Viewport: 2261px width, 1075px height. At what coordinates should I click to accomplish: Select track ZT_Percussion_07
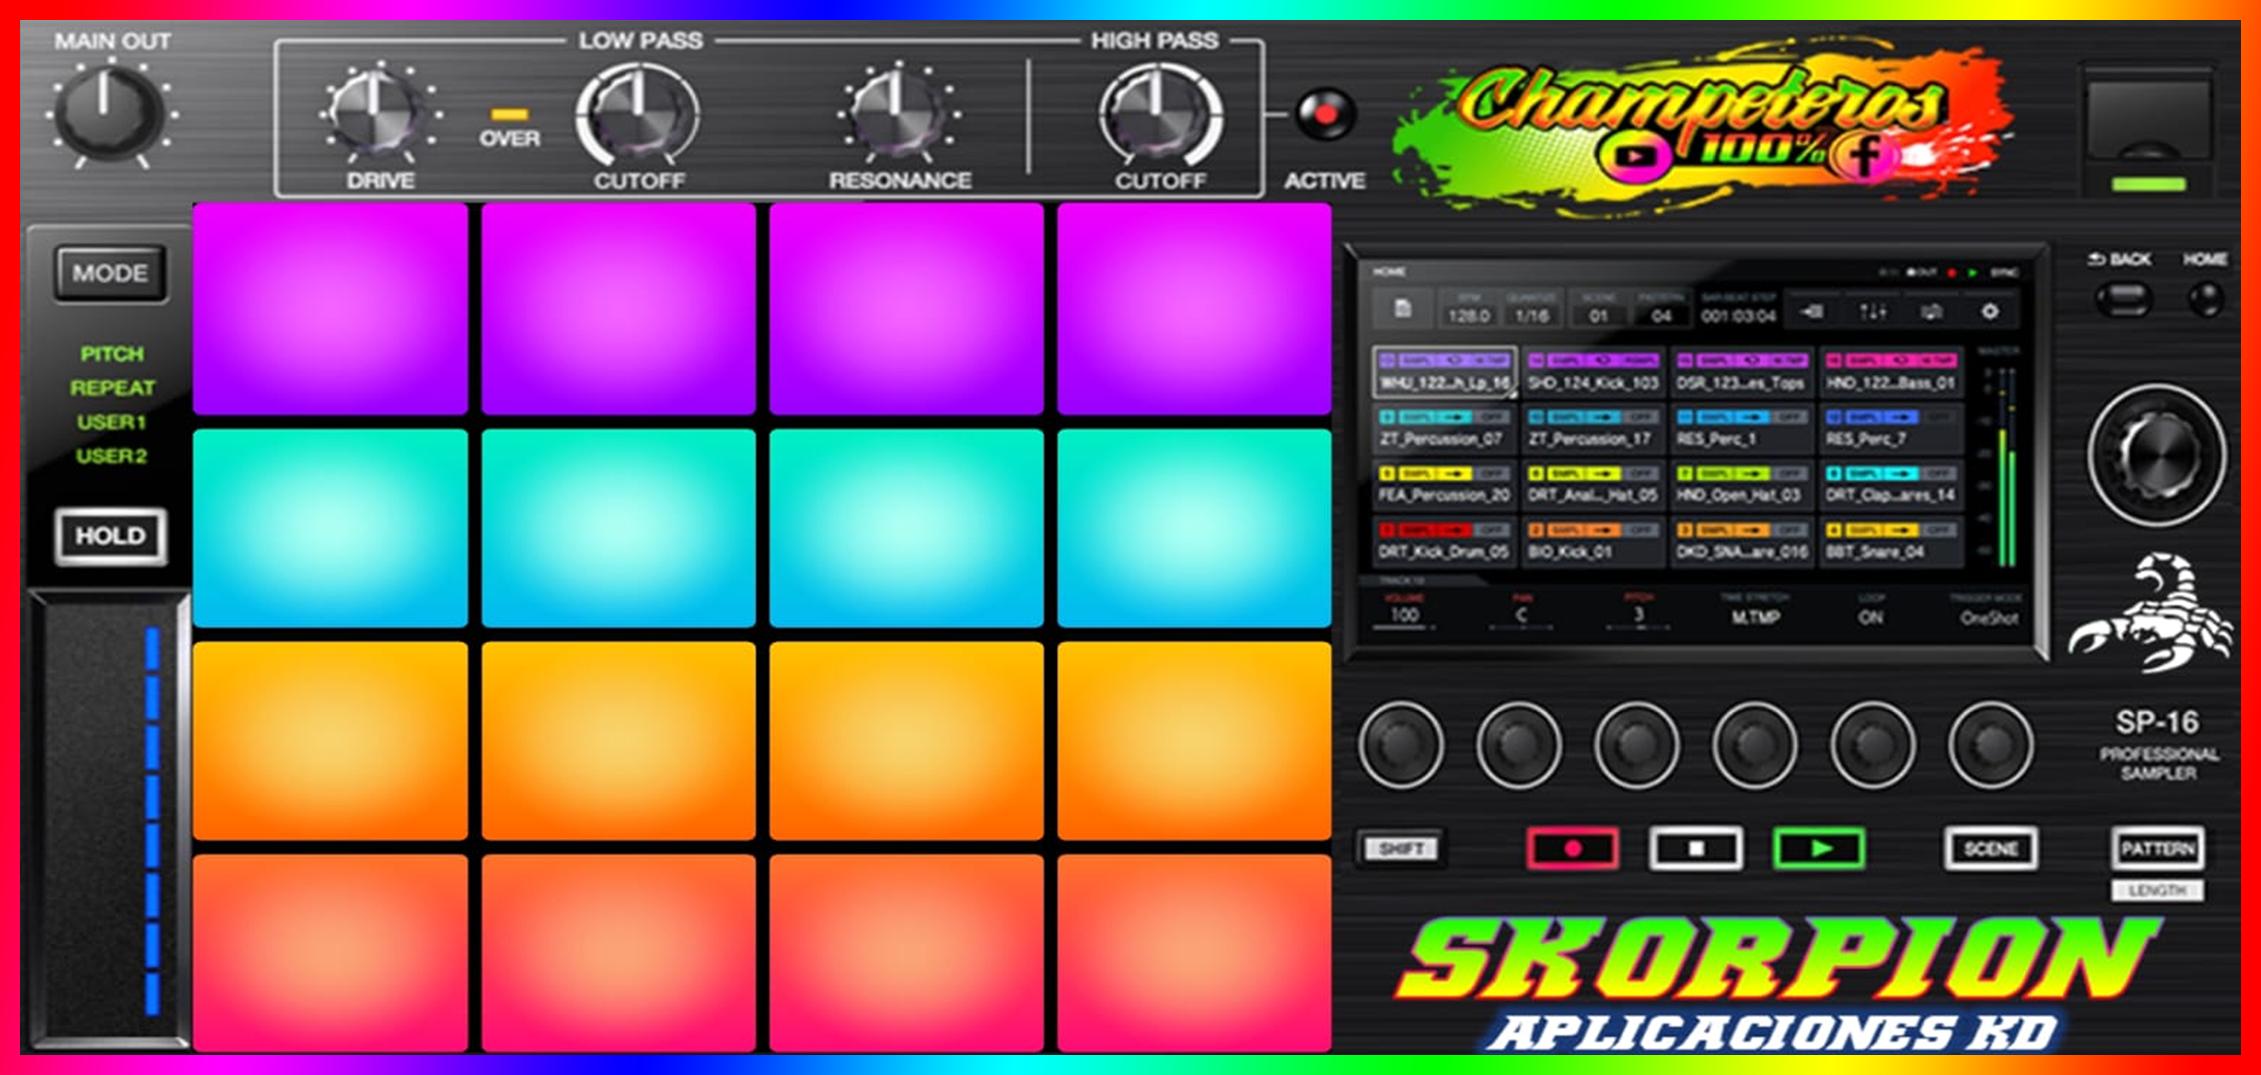(1445, 428)
